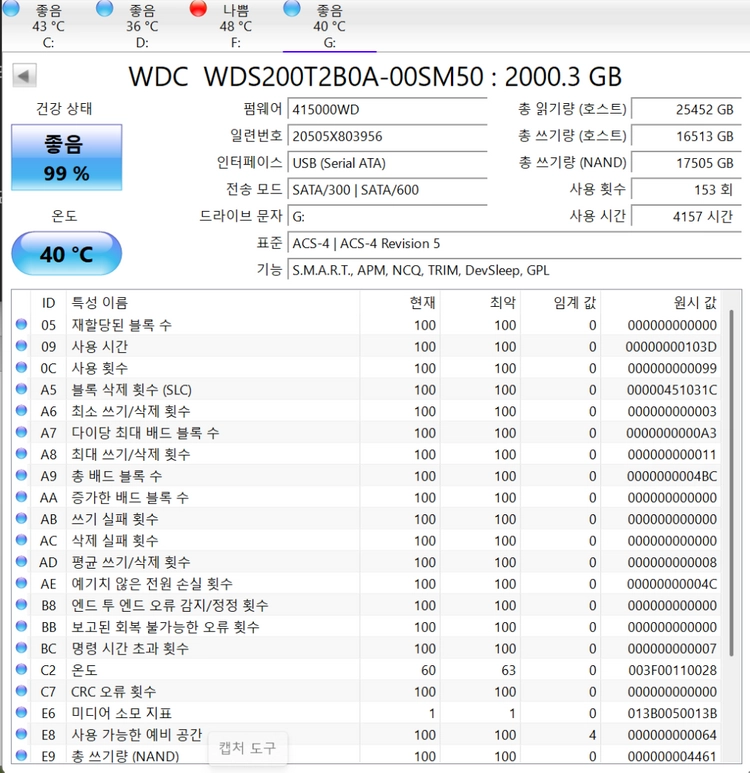Click status orb of attribute A7 row
This screenshot has width=750, height=773.
click(21, 432)
